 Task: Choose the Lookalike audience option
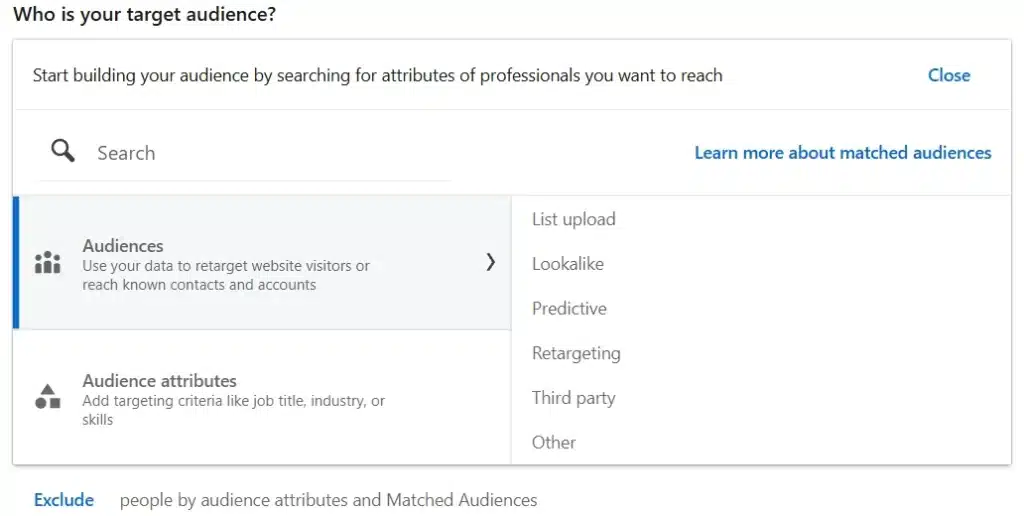click(568, 264)
